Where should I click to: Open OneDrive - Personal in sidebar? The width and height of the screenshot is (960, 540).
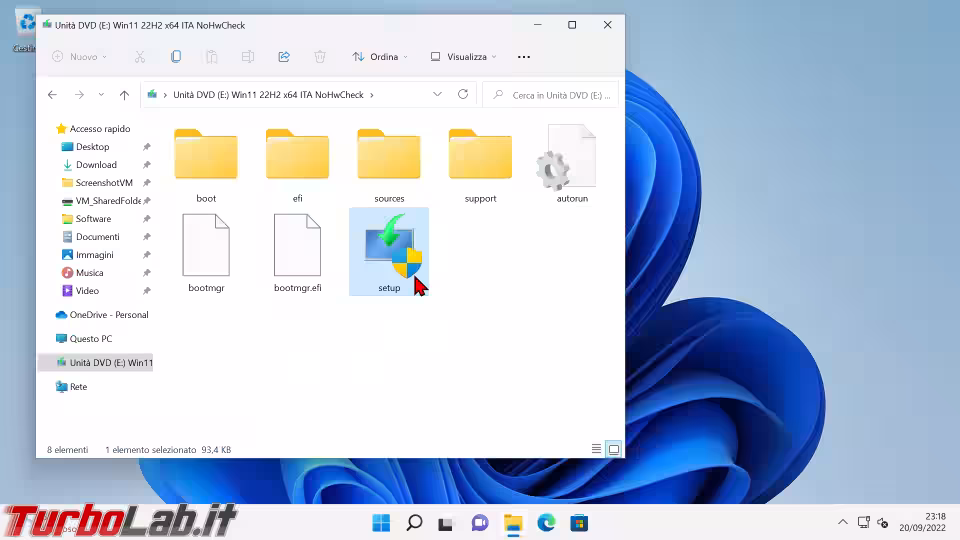102,315
